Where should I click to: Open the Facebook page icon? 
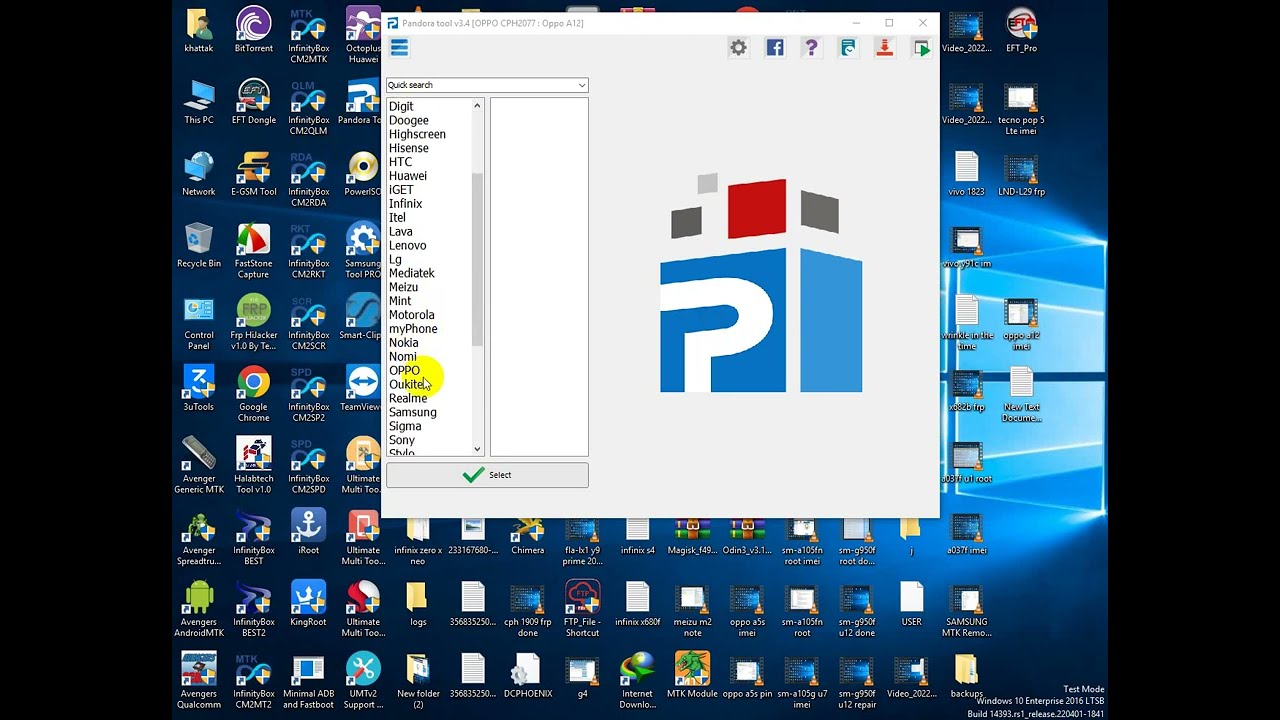click(x=775, y=48)
